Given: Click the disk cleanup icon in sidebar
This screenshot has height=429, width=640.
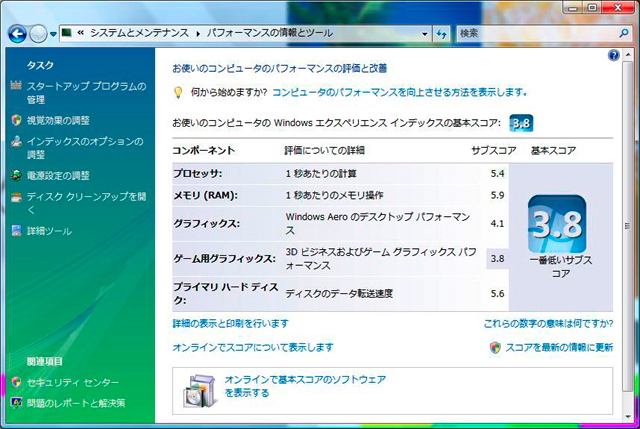Looking at the screenshot, I should 16,198.
